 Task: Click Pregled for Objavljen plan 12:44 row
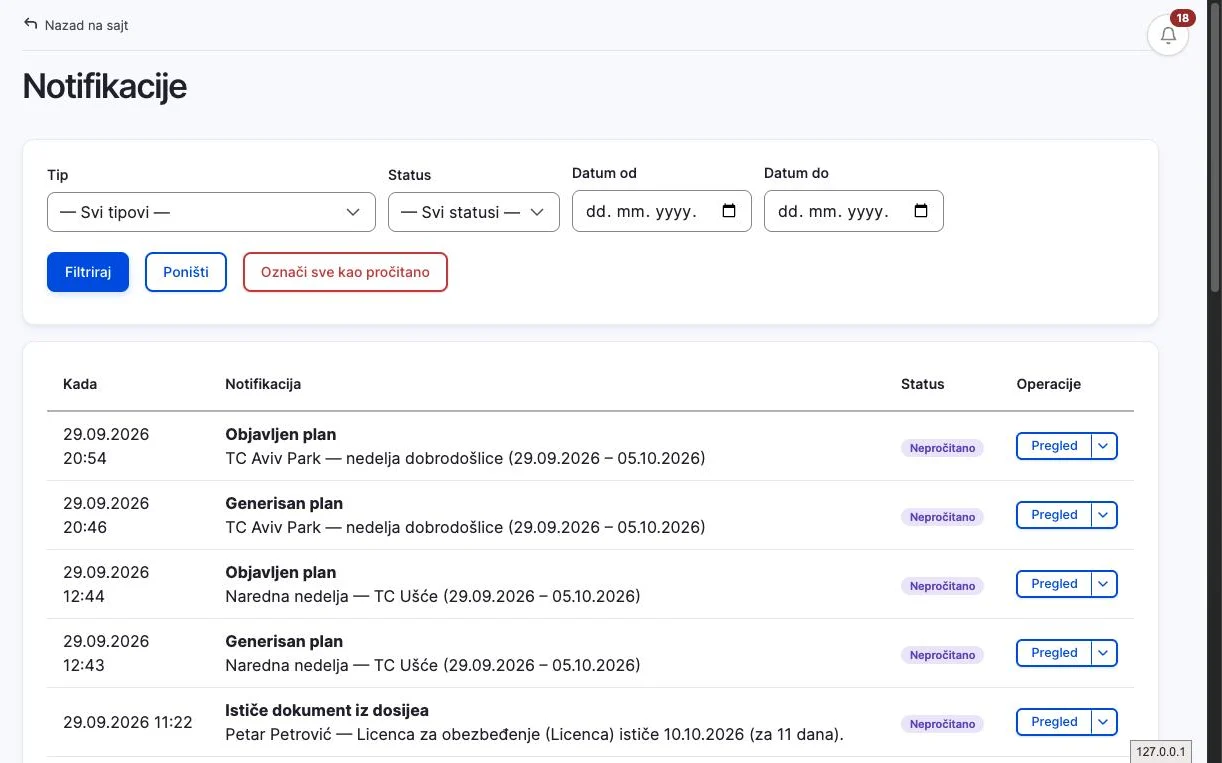coord(1054,584)
